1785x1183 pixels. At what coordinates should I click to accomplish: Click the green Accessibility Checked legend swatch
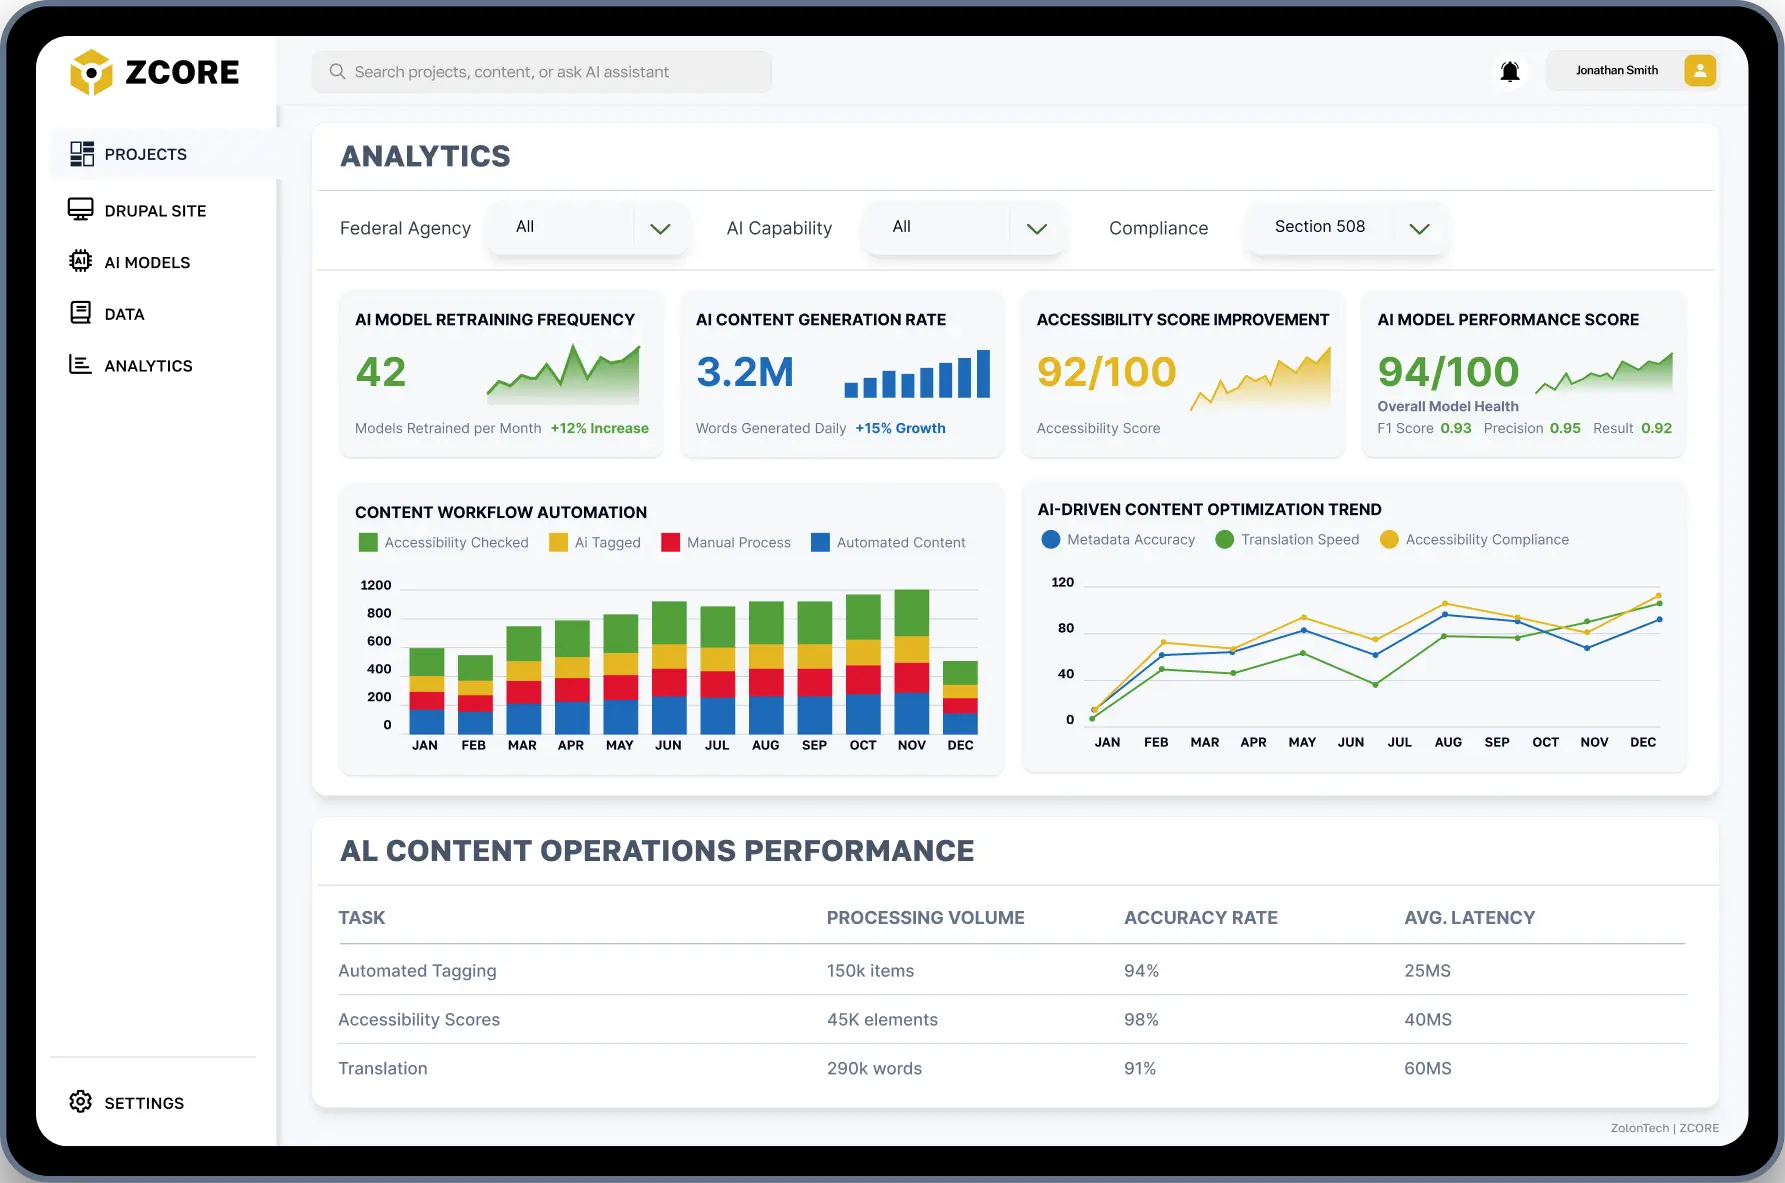coord(368,543)
